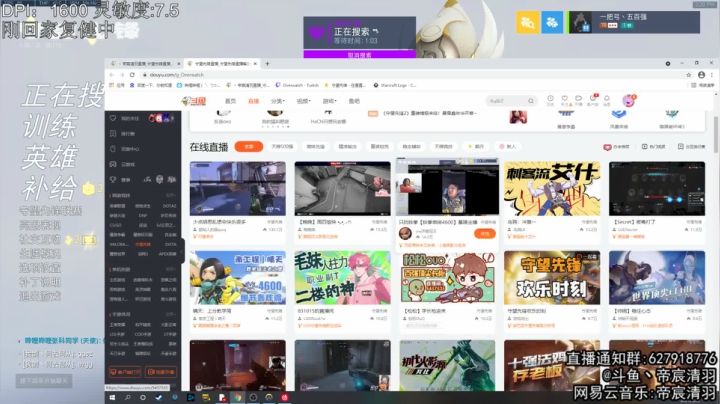Go back with browser back arrow
This screenshot has height=404, width=720.
112,75
